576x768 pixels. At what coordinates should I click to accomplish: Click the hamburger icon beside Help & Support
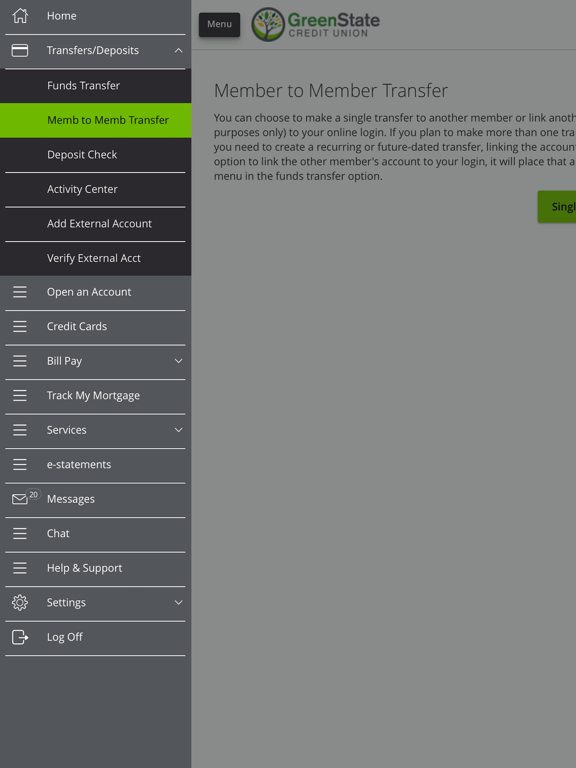[x=20, y=568]
